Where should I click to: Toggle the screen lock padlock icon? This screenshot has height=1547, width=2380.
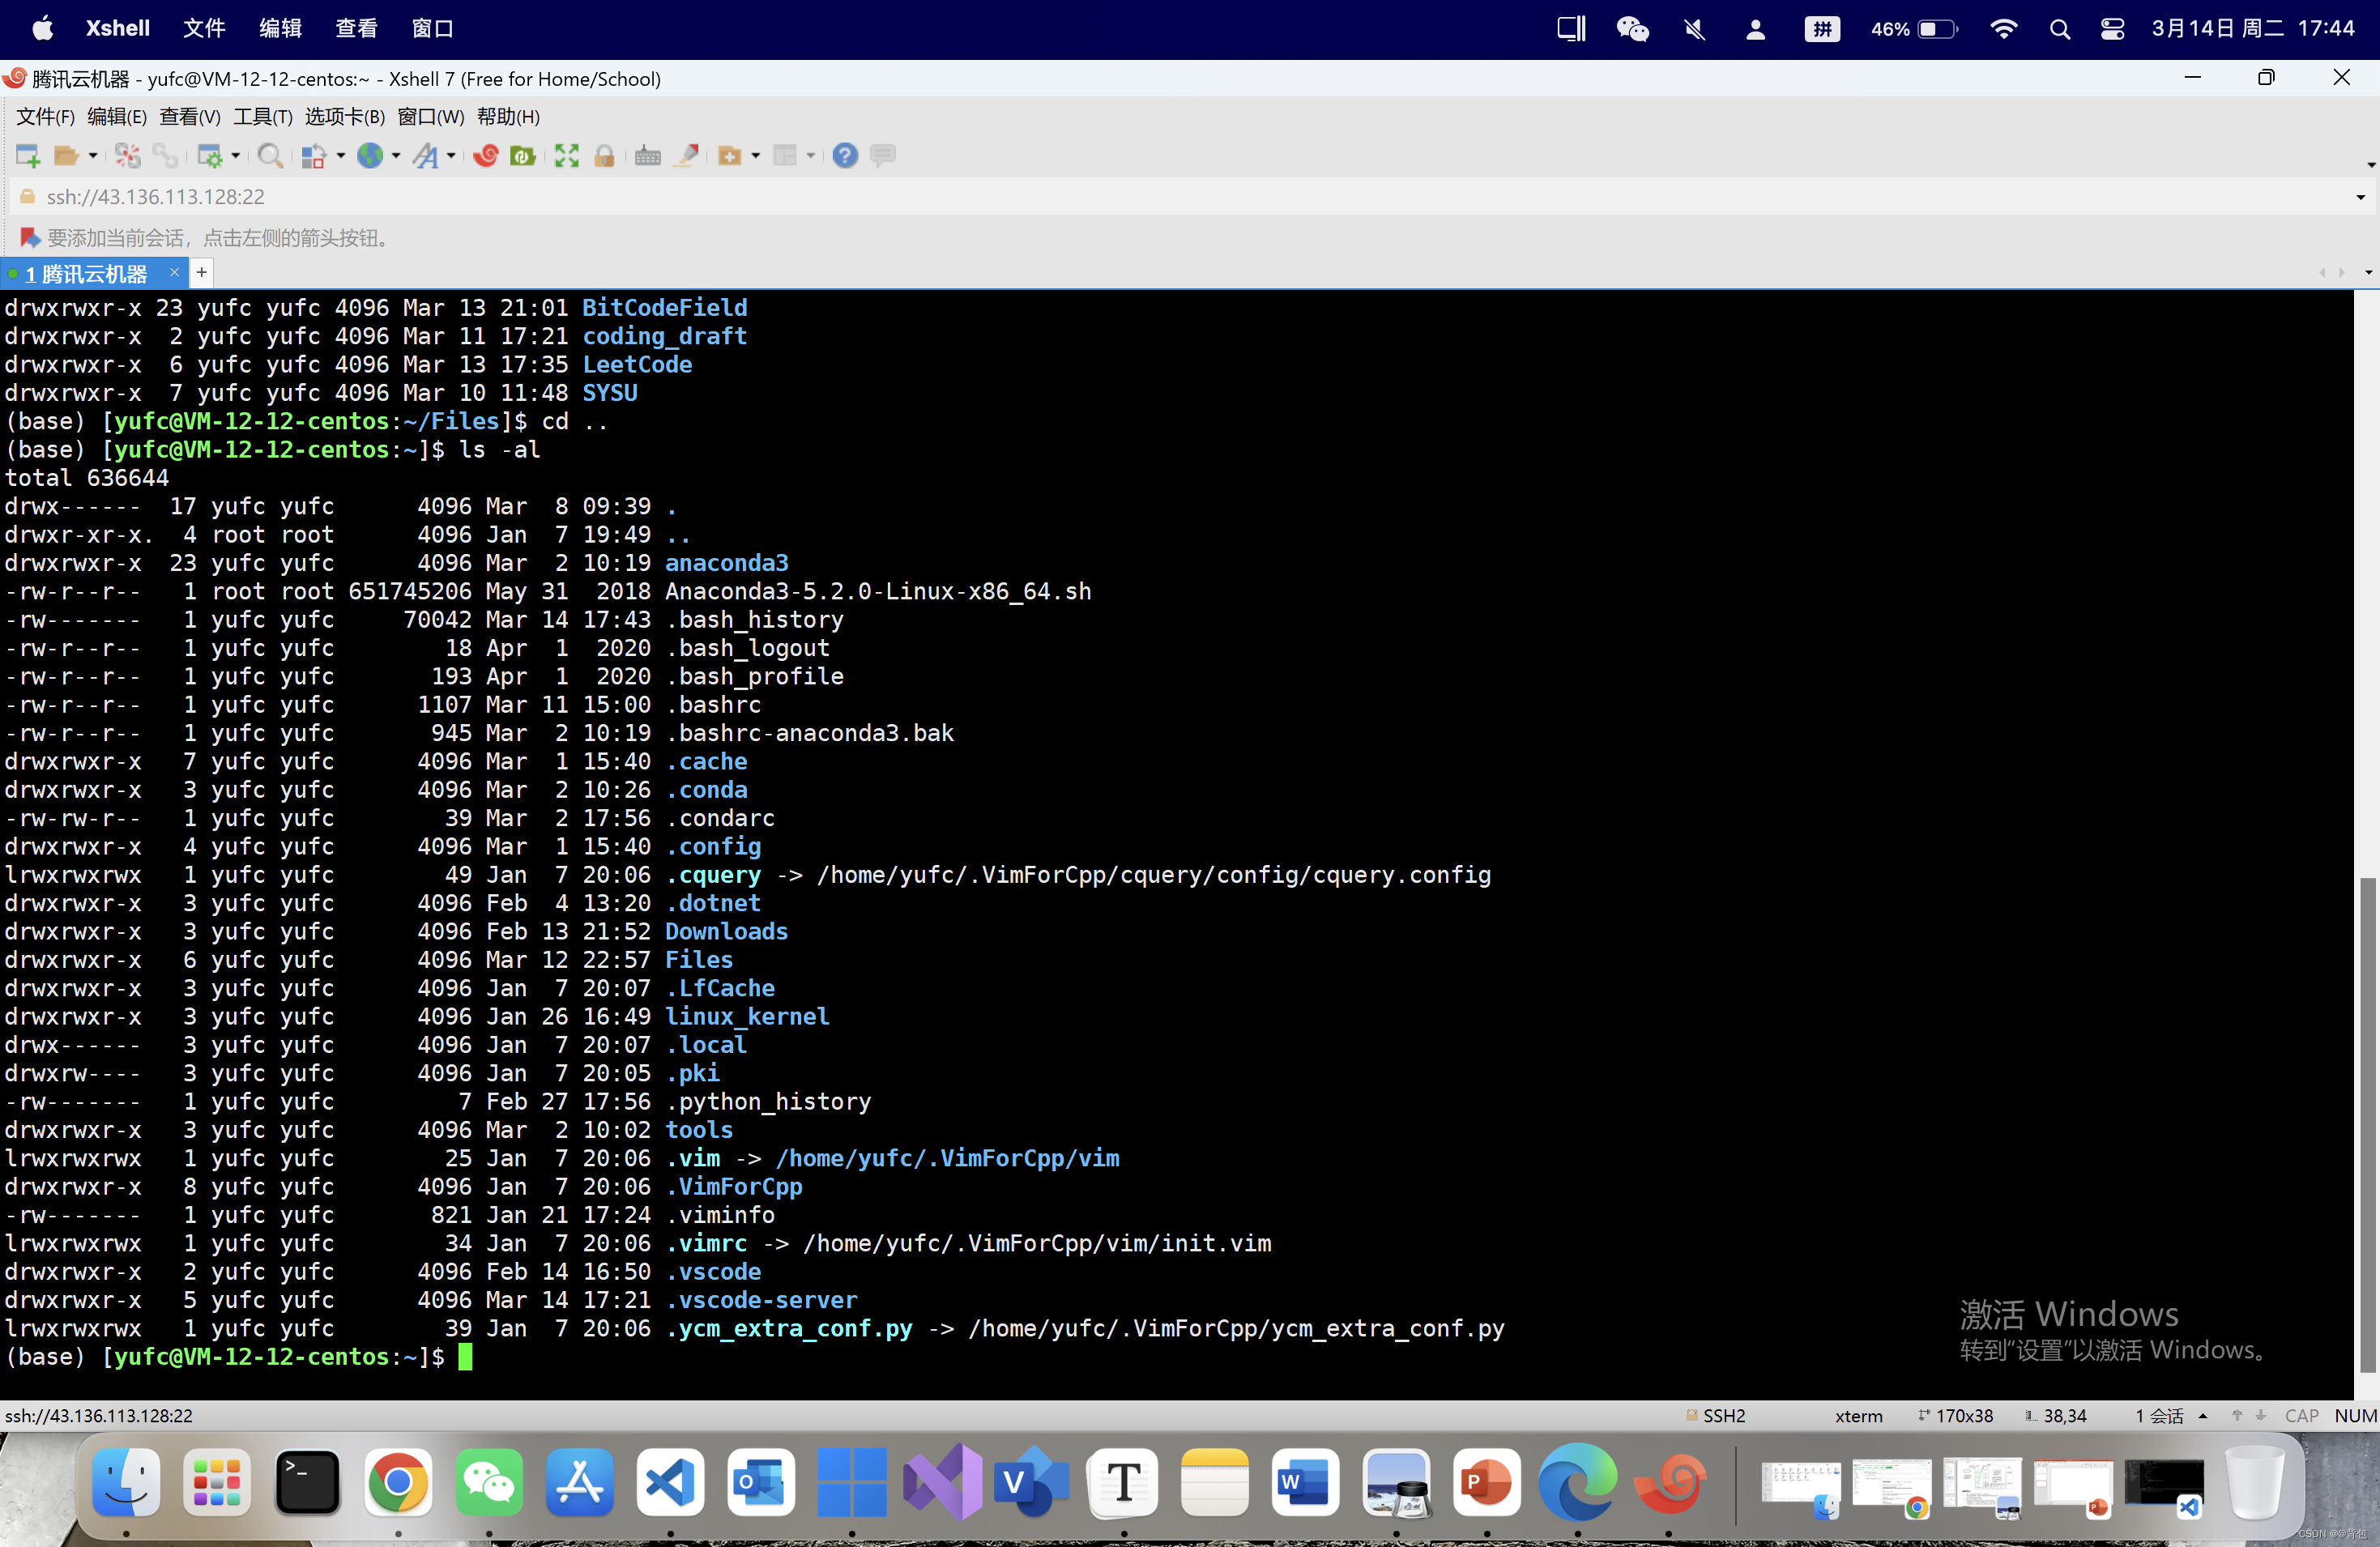click(604, 155)
